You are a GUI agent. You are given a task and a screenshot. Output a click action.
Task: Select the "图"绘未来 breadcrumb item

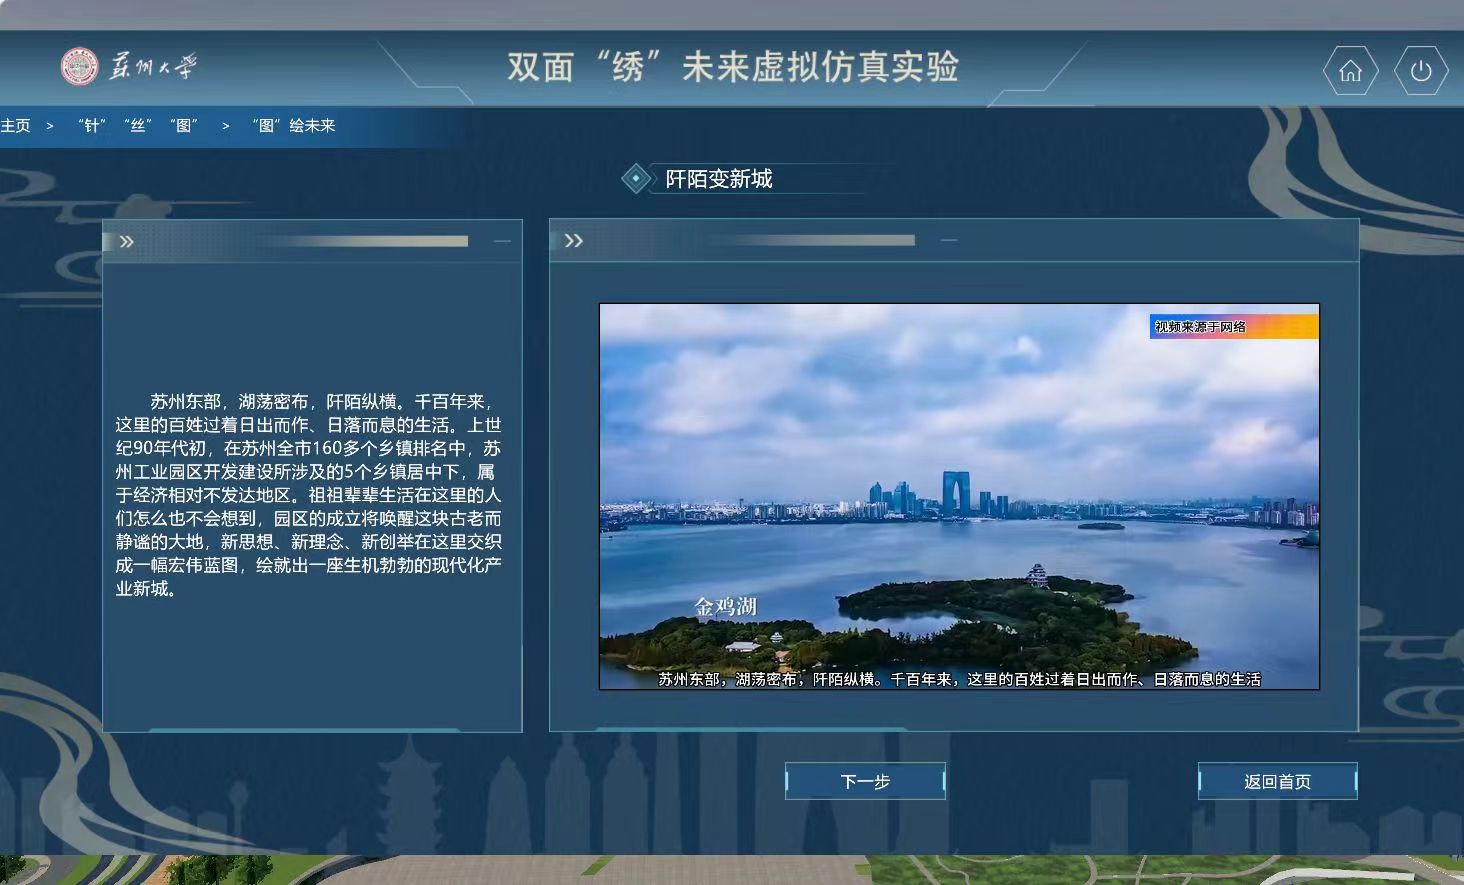(293, 126)
